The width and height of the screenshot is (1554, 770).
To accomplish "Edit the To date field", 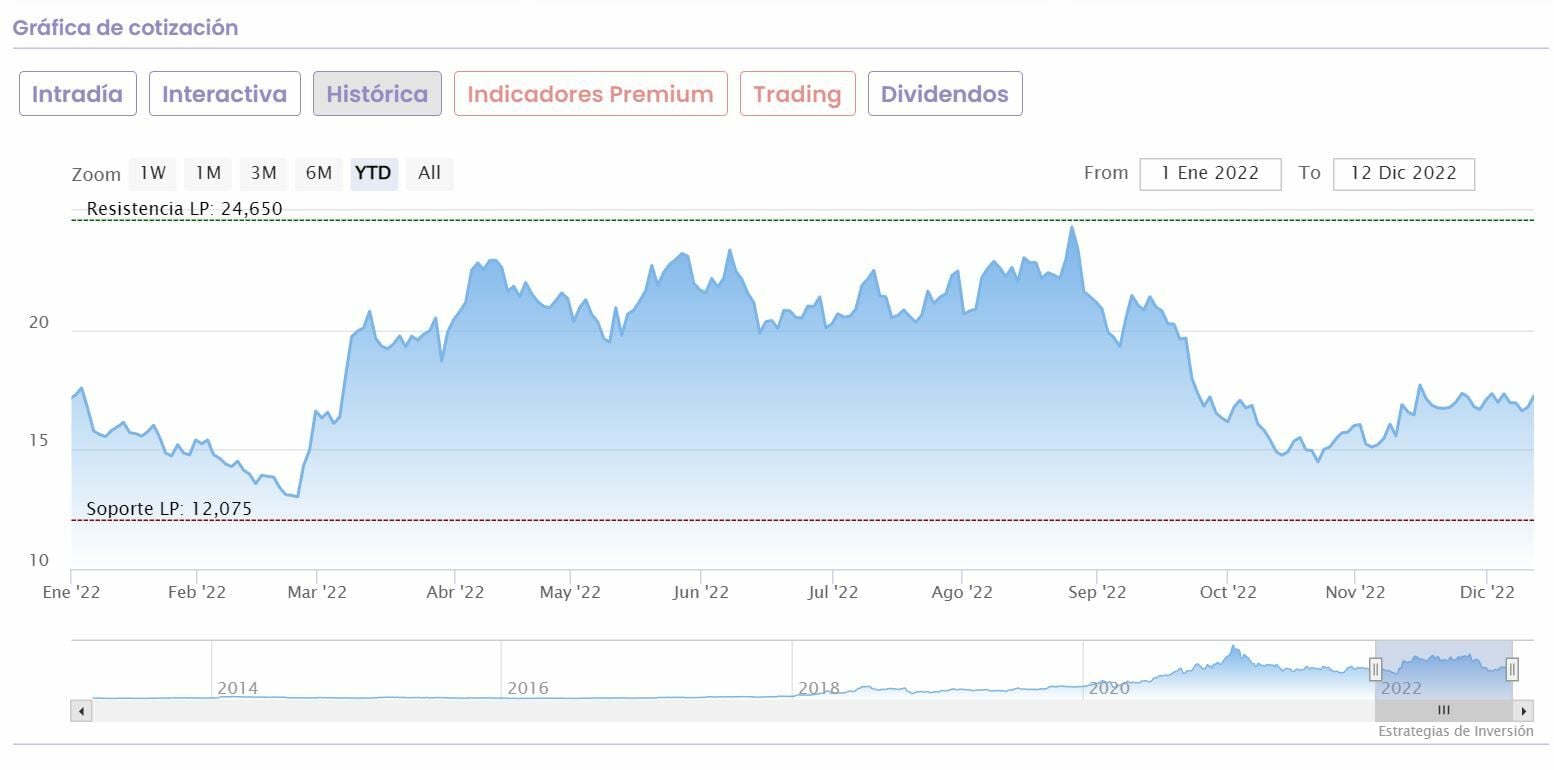I will click(x=1403, y=173).
